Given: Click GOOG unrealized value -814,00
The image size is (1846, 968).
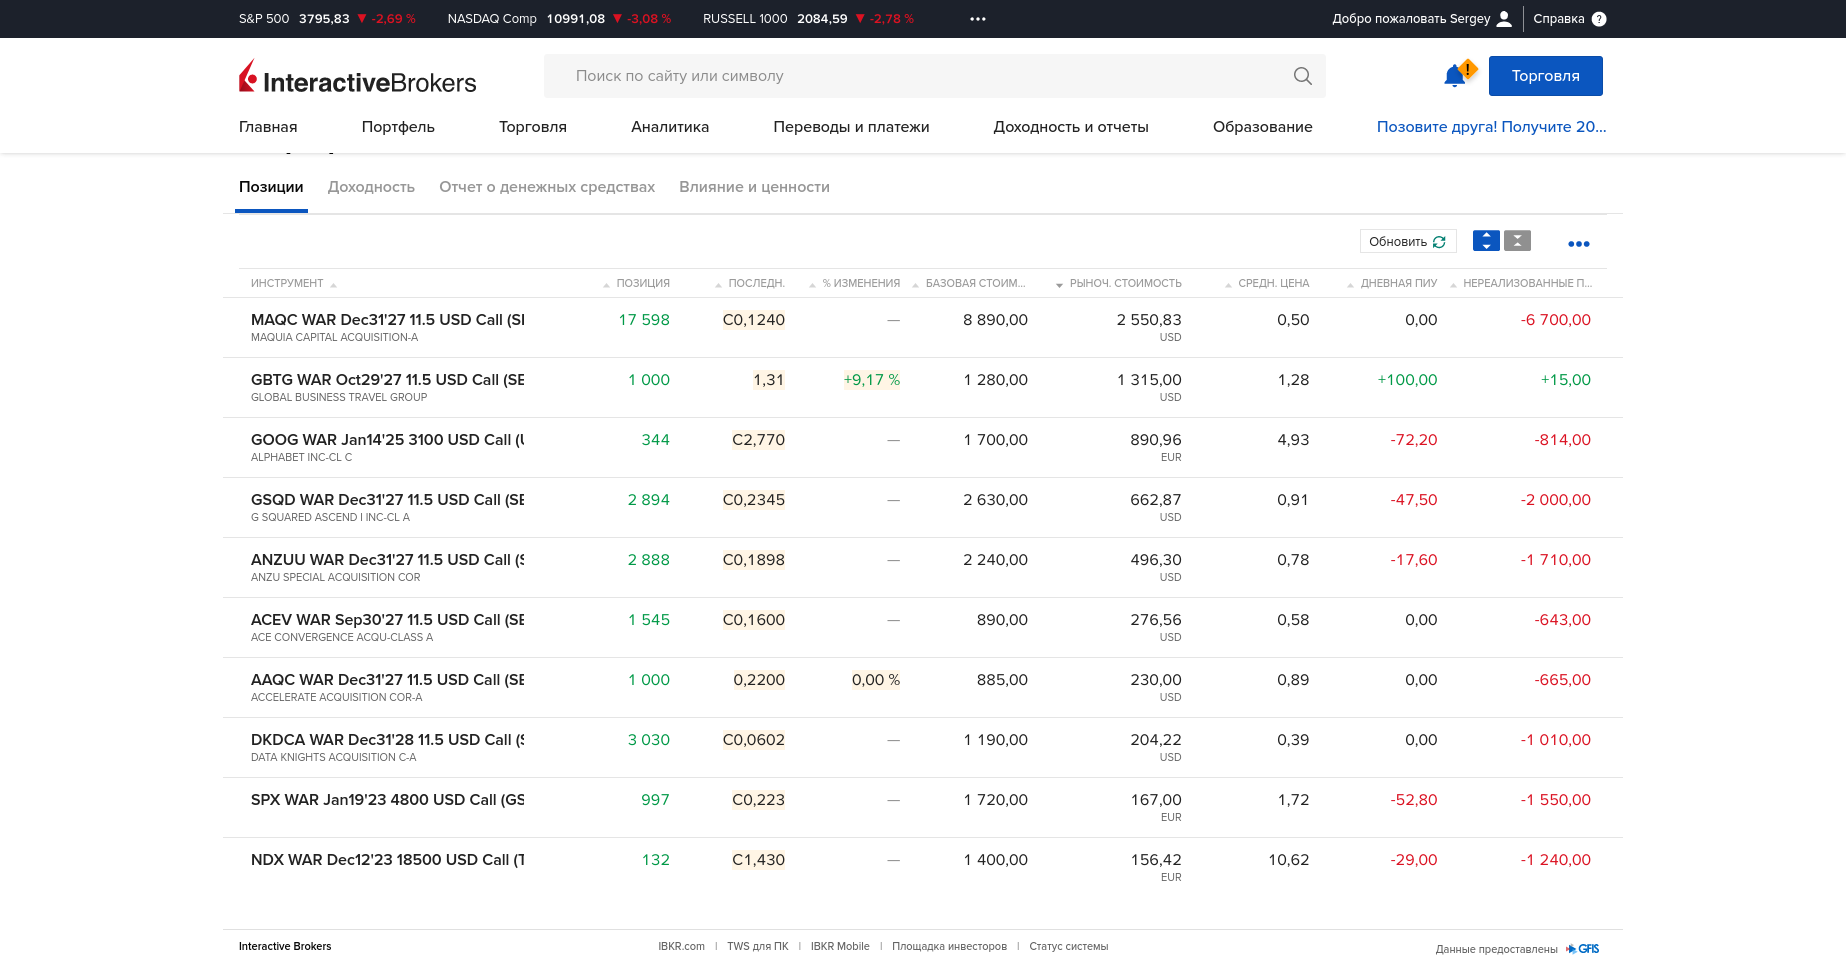Looking at the screenshot, I should pyautogui.click(x=1562, y=440).
